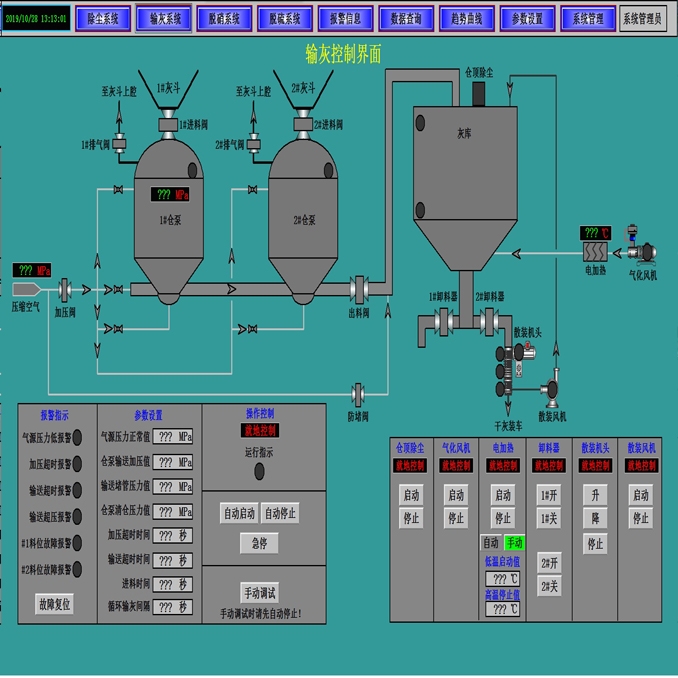The image size is (678, 678).
Task: Click the 1#灰斗 hopper graphic
Action: [168, 89]
